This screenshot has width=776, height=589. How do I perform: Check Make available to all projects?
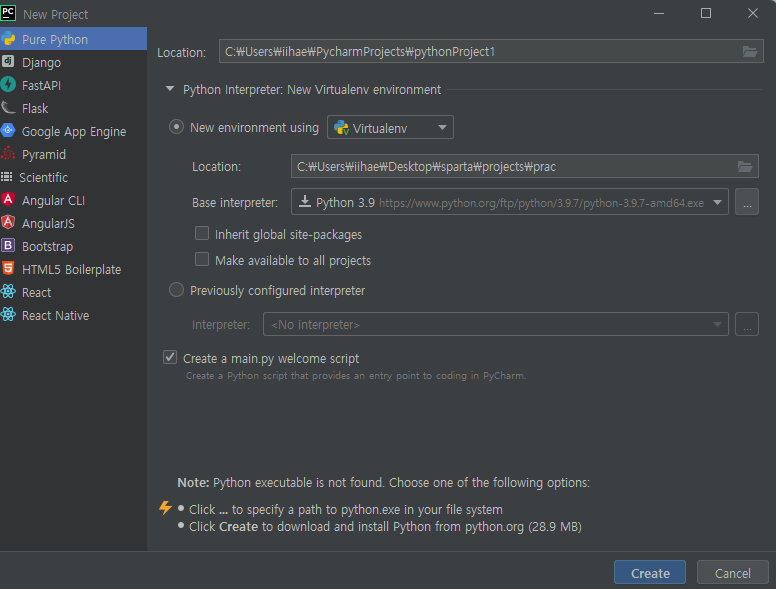tap(202, 259)
